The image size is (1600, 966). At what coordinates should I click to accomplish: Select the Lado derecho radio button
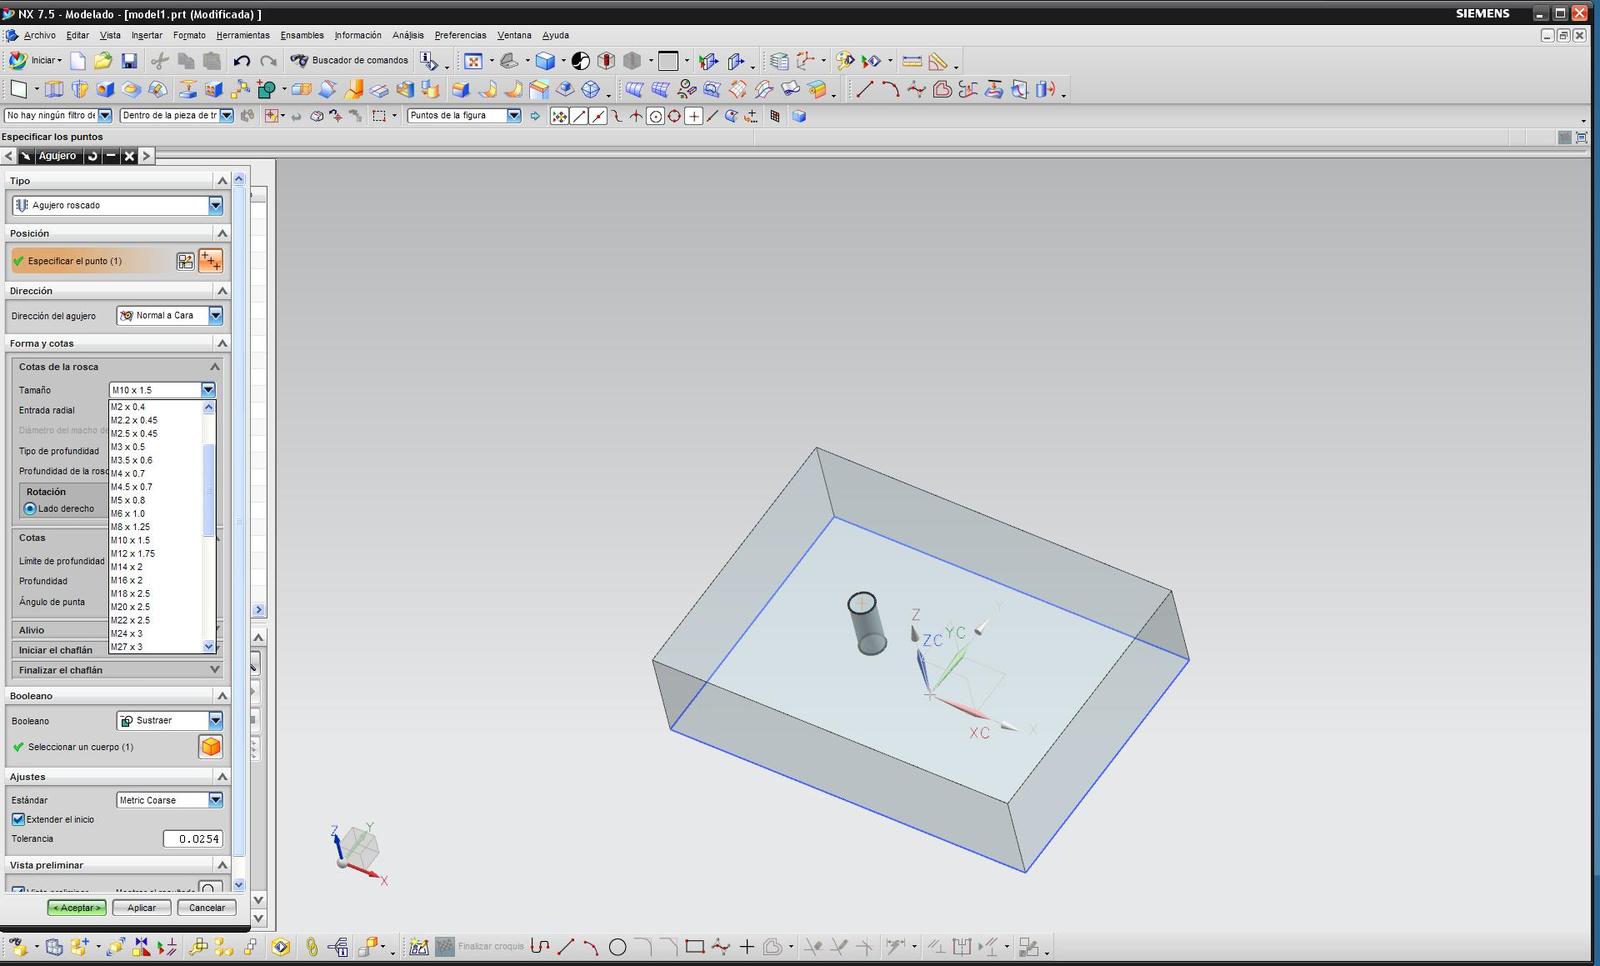point(30,509)
